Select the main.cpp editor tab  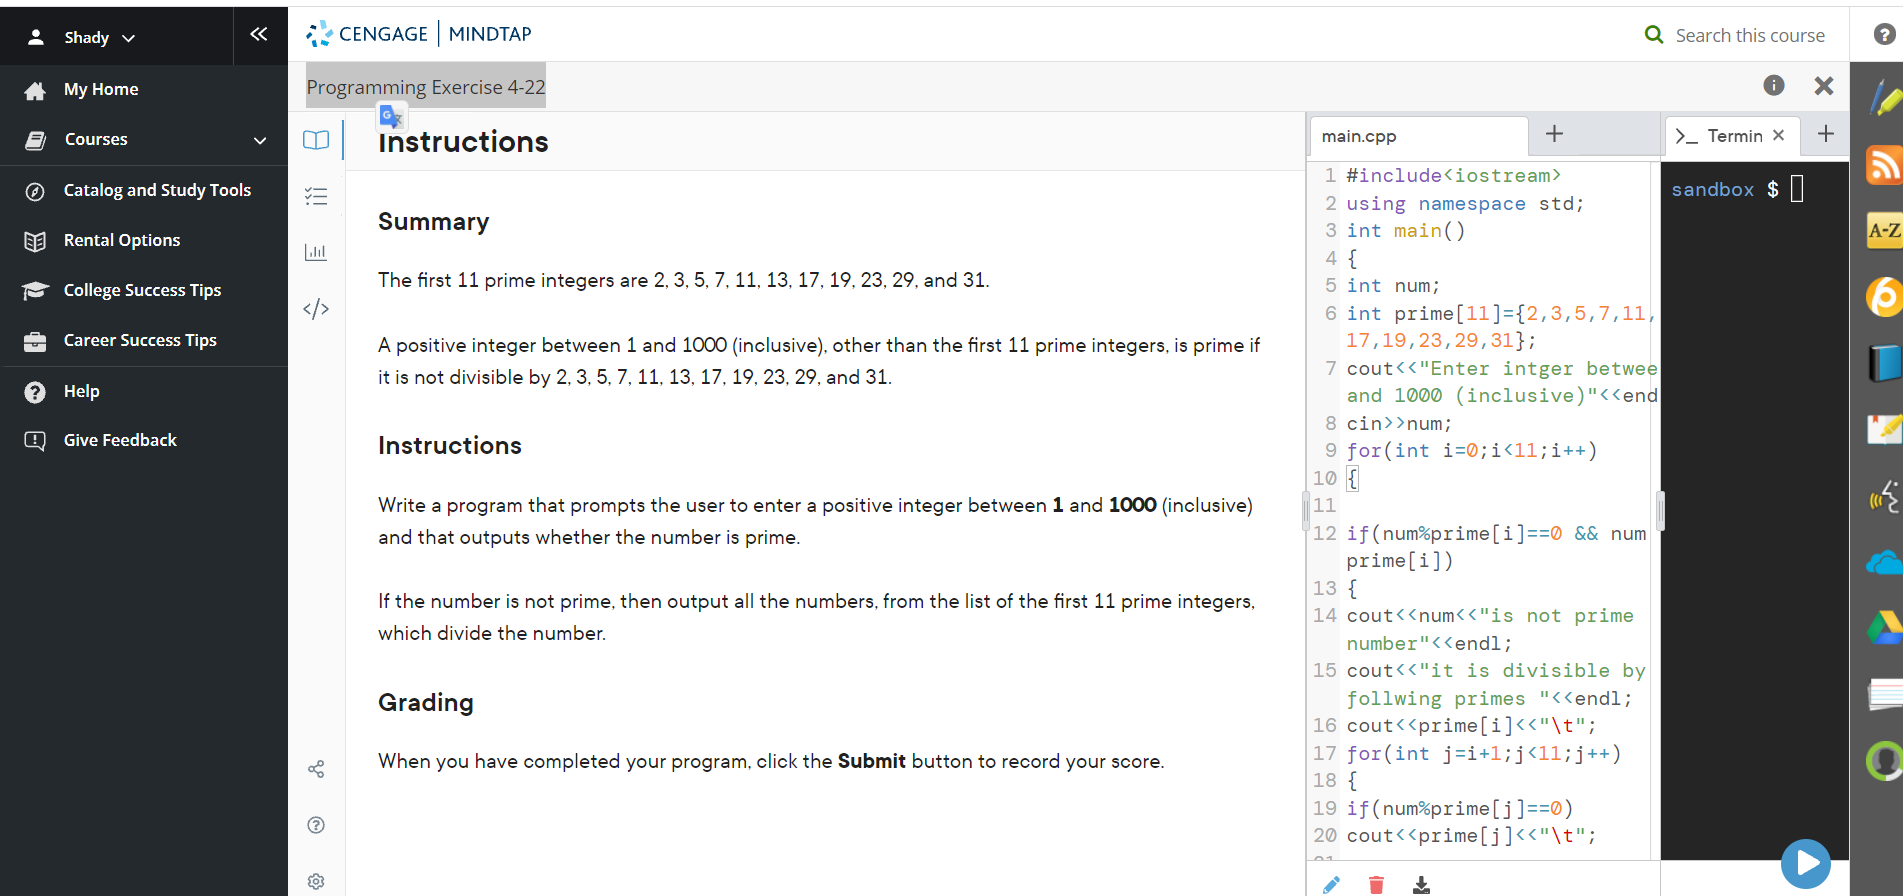tap(1417, 136)
